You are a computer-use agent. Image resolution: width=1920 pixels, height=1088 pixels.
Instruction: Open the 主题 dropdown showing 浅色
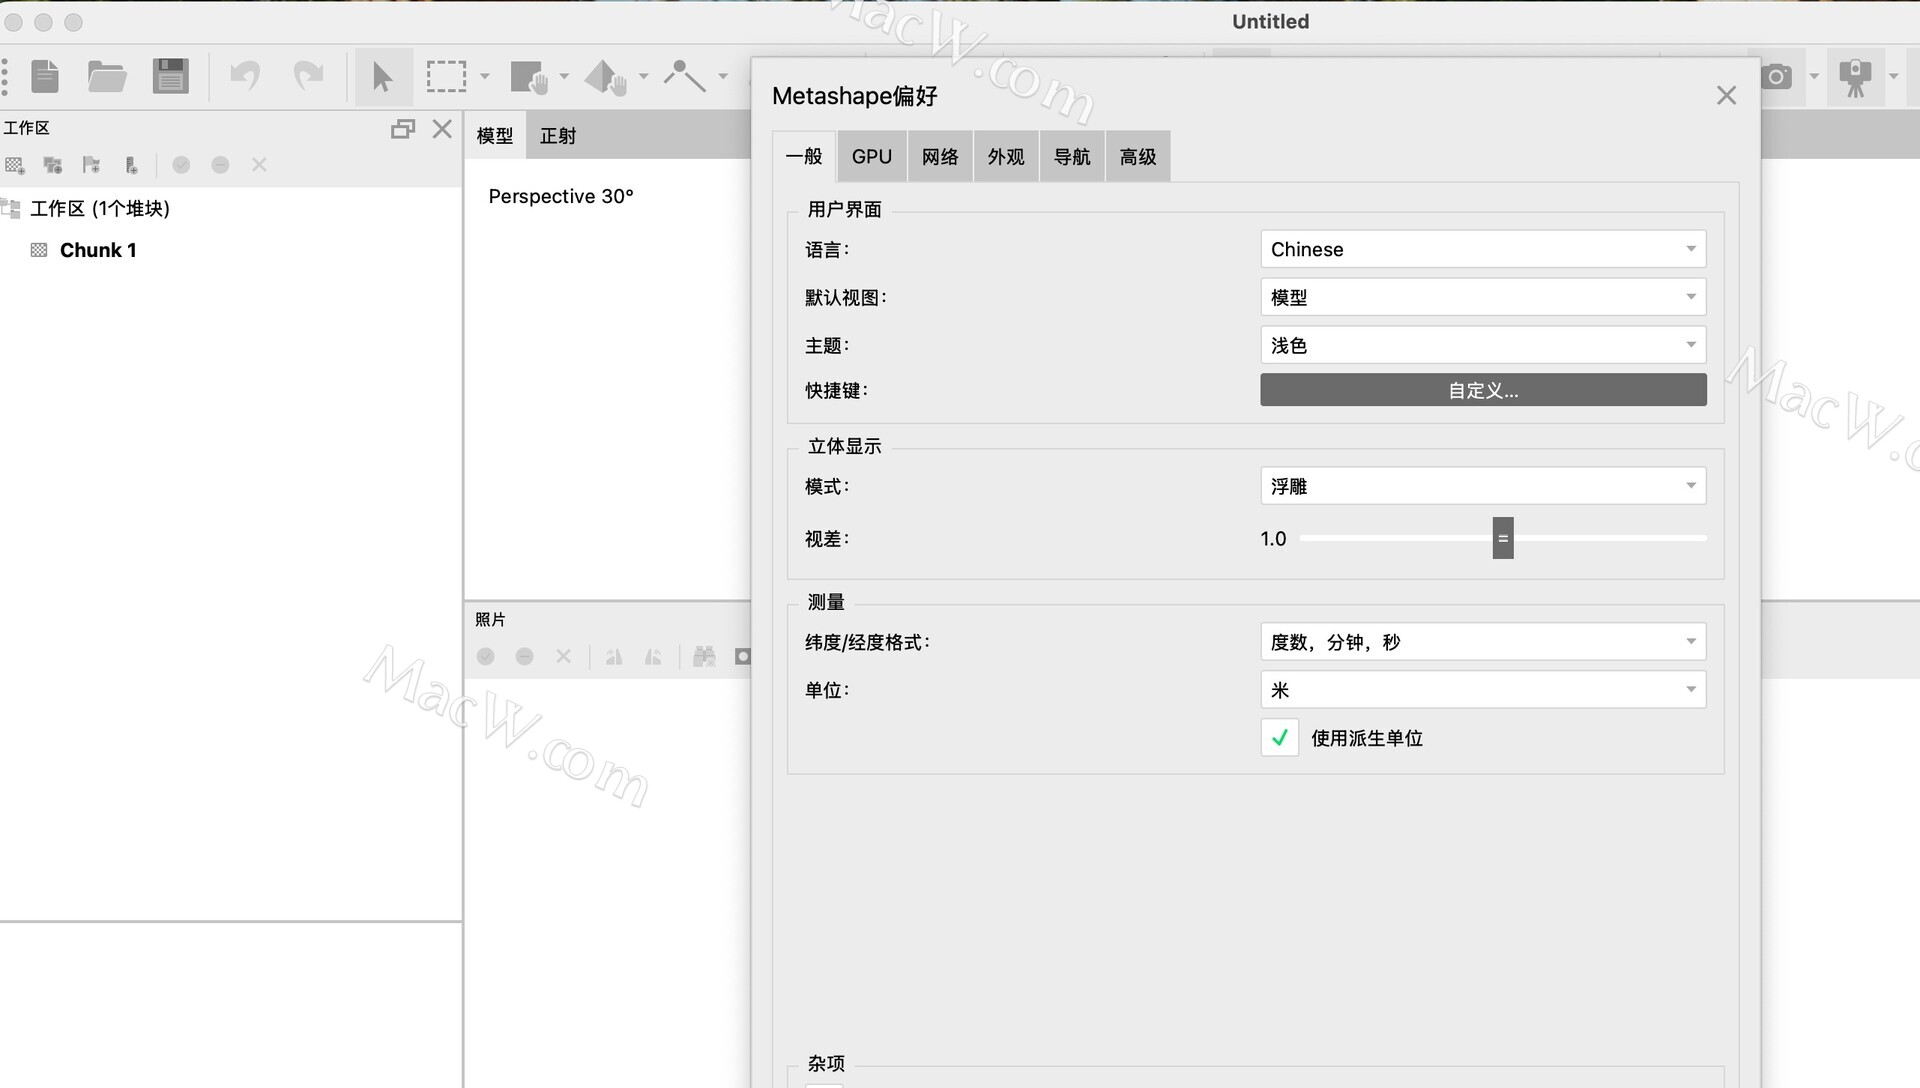coord(1483,345)
